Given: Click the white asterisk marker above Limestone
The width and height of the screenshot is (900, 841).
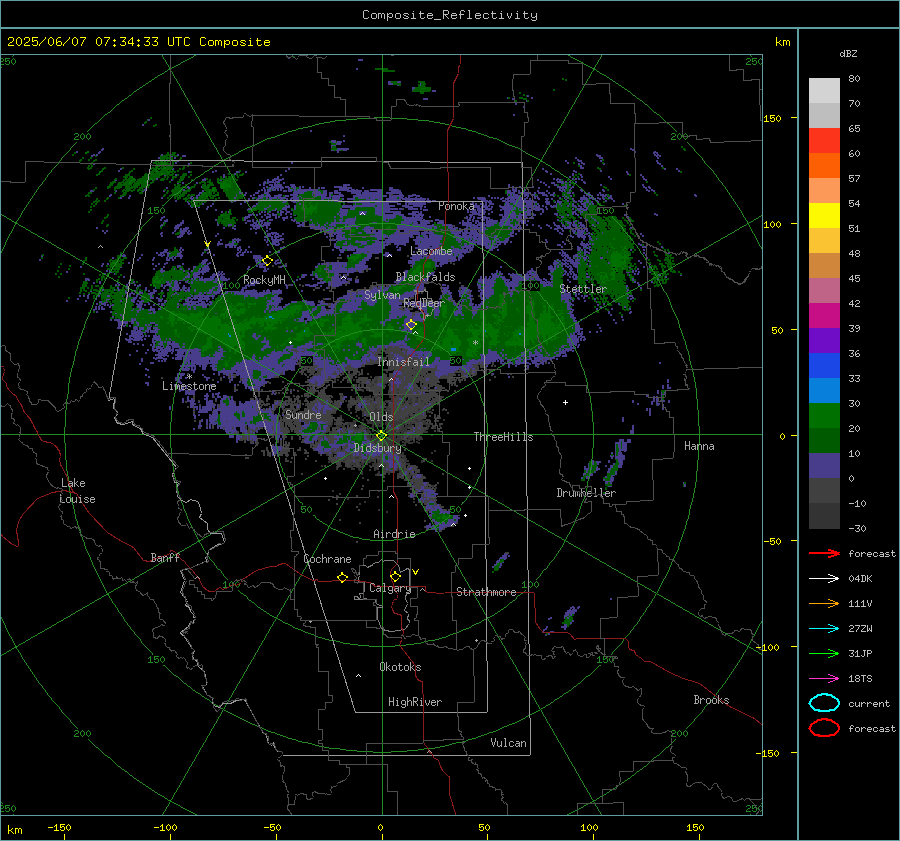Looking at the screenshot, I should tap(189, 377).
